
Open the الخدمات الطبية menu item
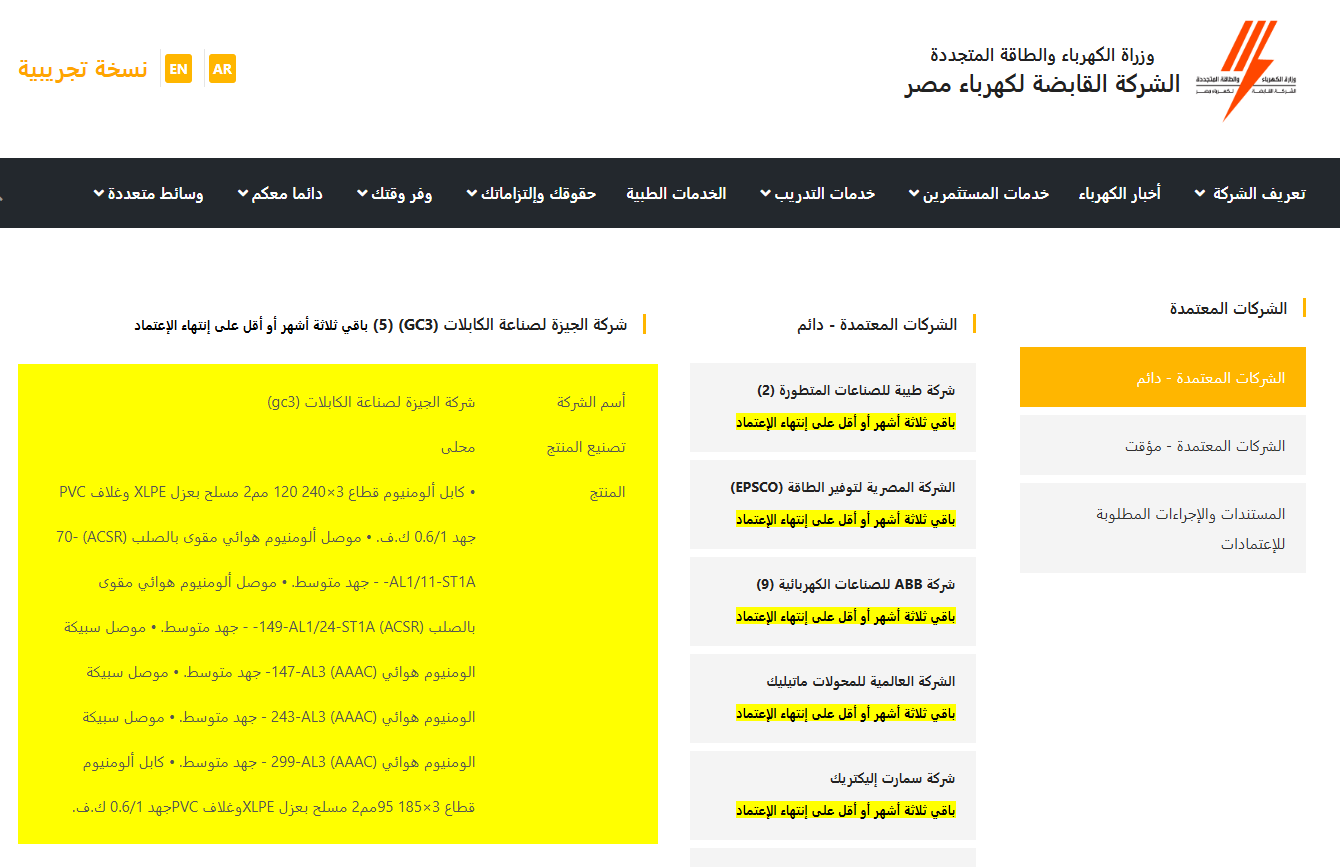pyautogui.click(x=677, y=193)
